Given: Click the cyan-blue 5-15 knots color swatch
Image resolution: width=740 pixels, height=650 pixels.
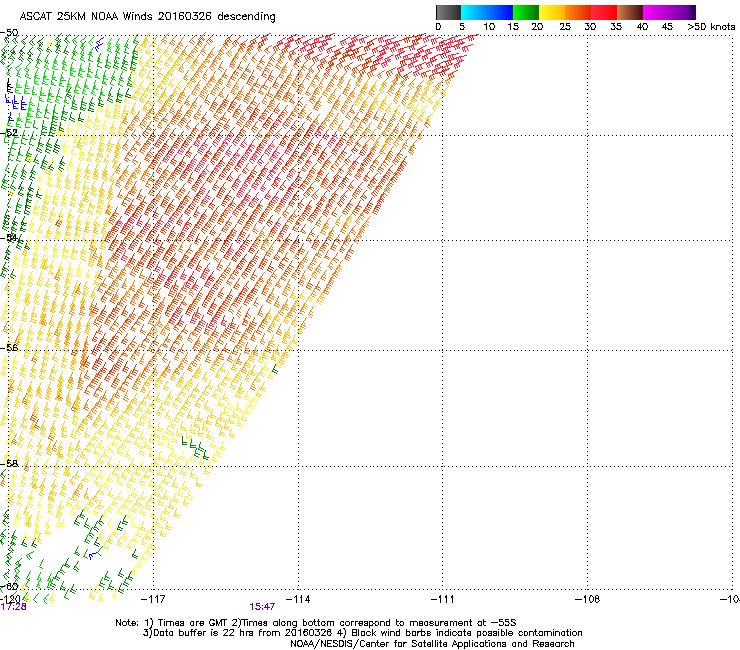Looking at the screenshot, I should click(487, 12).
